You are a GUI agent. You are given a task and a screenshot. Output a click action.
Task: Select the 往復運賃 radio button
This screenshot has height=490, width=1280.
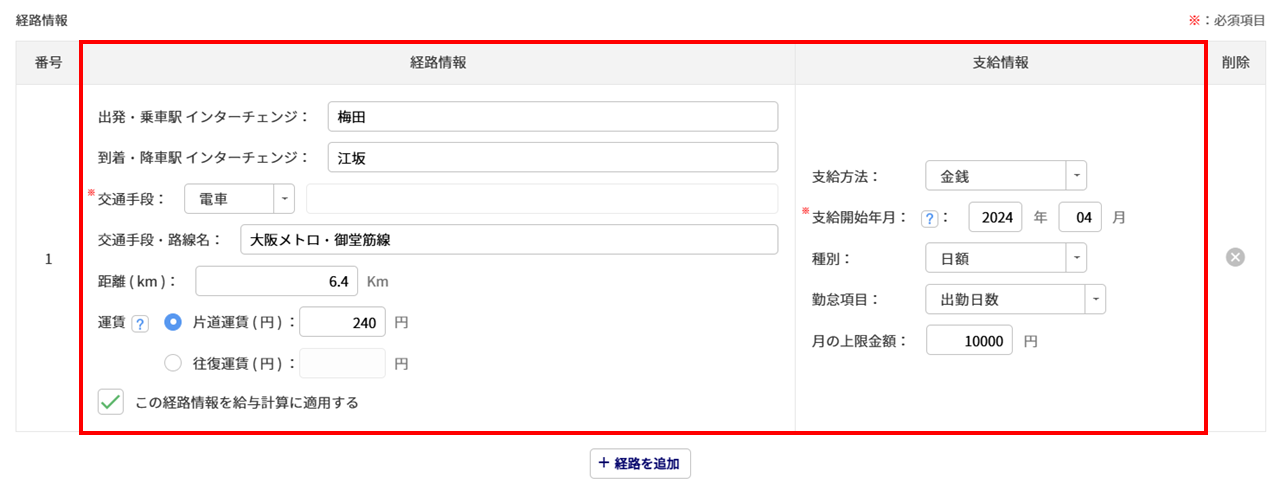coord(173,363)
